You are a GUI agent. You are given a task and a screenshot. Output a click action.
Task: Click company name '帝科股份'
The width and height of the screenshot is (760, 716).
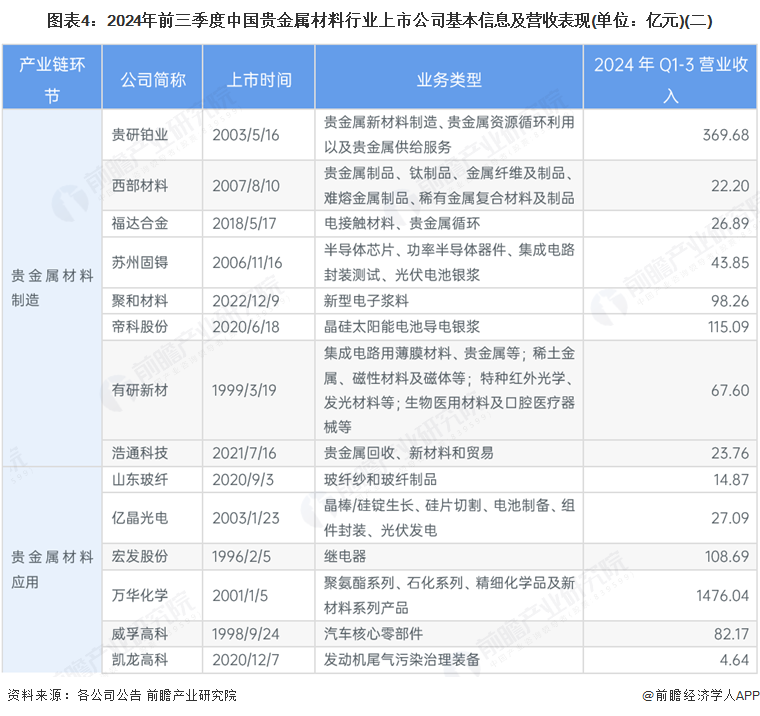click(x=140, y=327)
